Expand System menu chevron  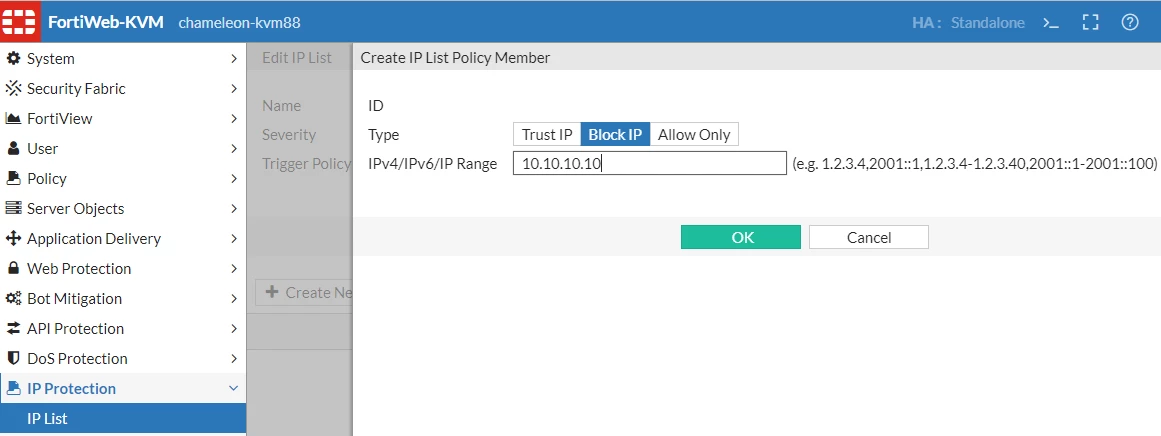233,58
